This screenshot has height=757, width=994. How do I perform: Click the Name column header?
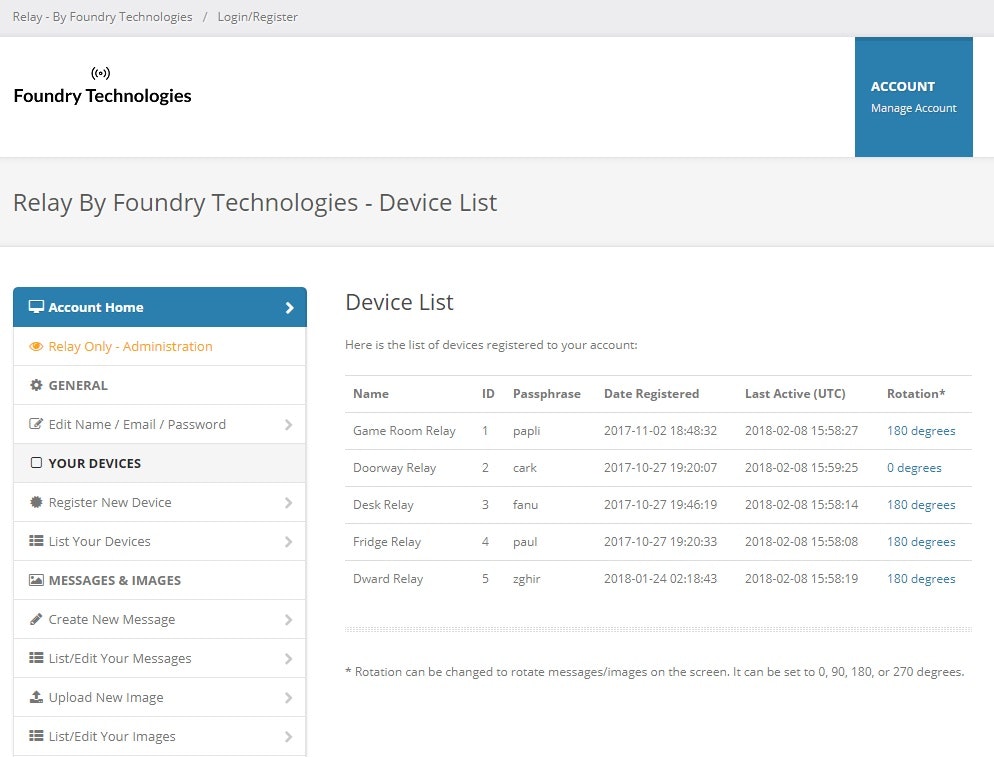[x=371, y=394]
